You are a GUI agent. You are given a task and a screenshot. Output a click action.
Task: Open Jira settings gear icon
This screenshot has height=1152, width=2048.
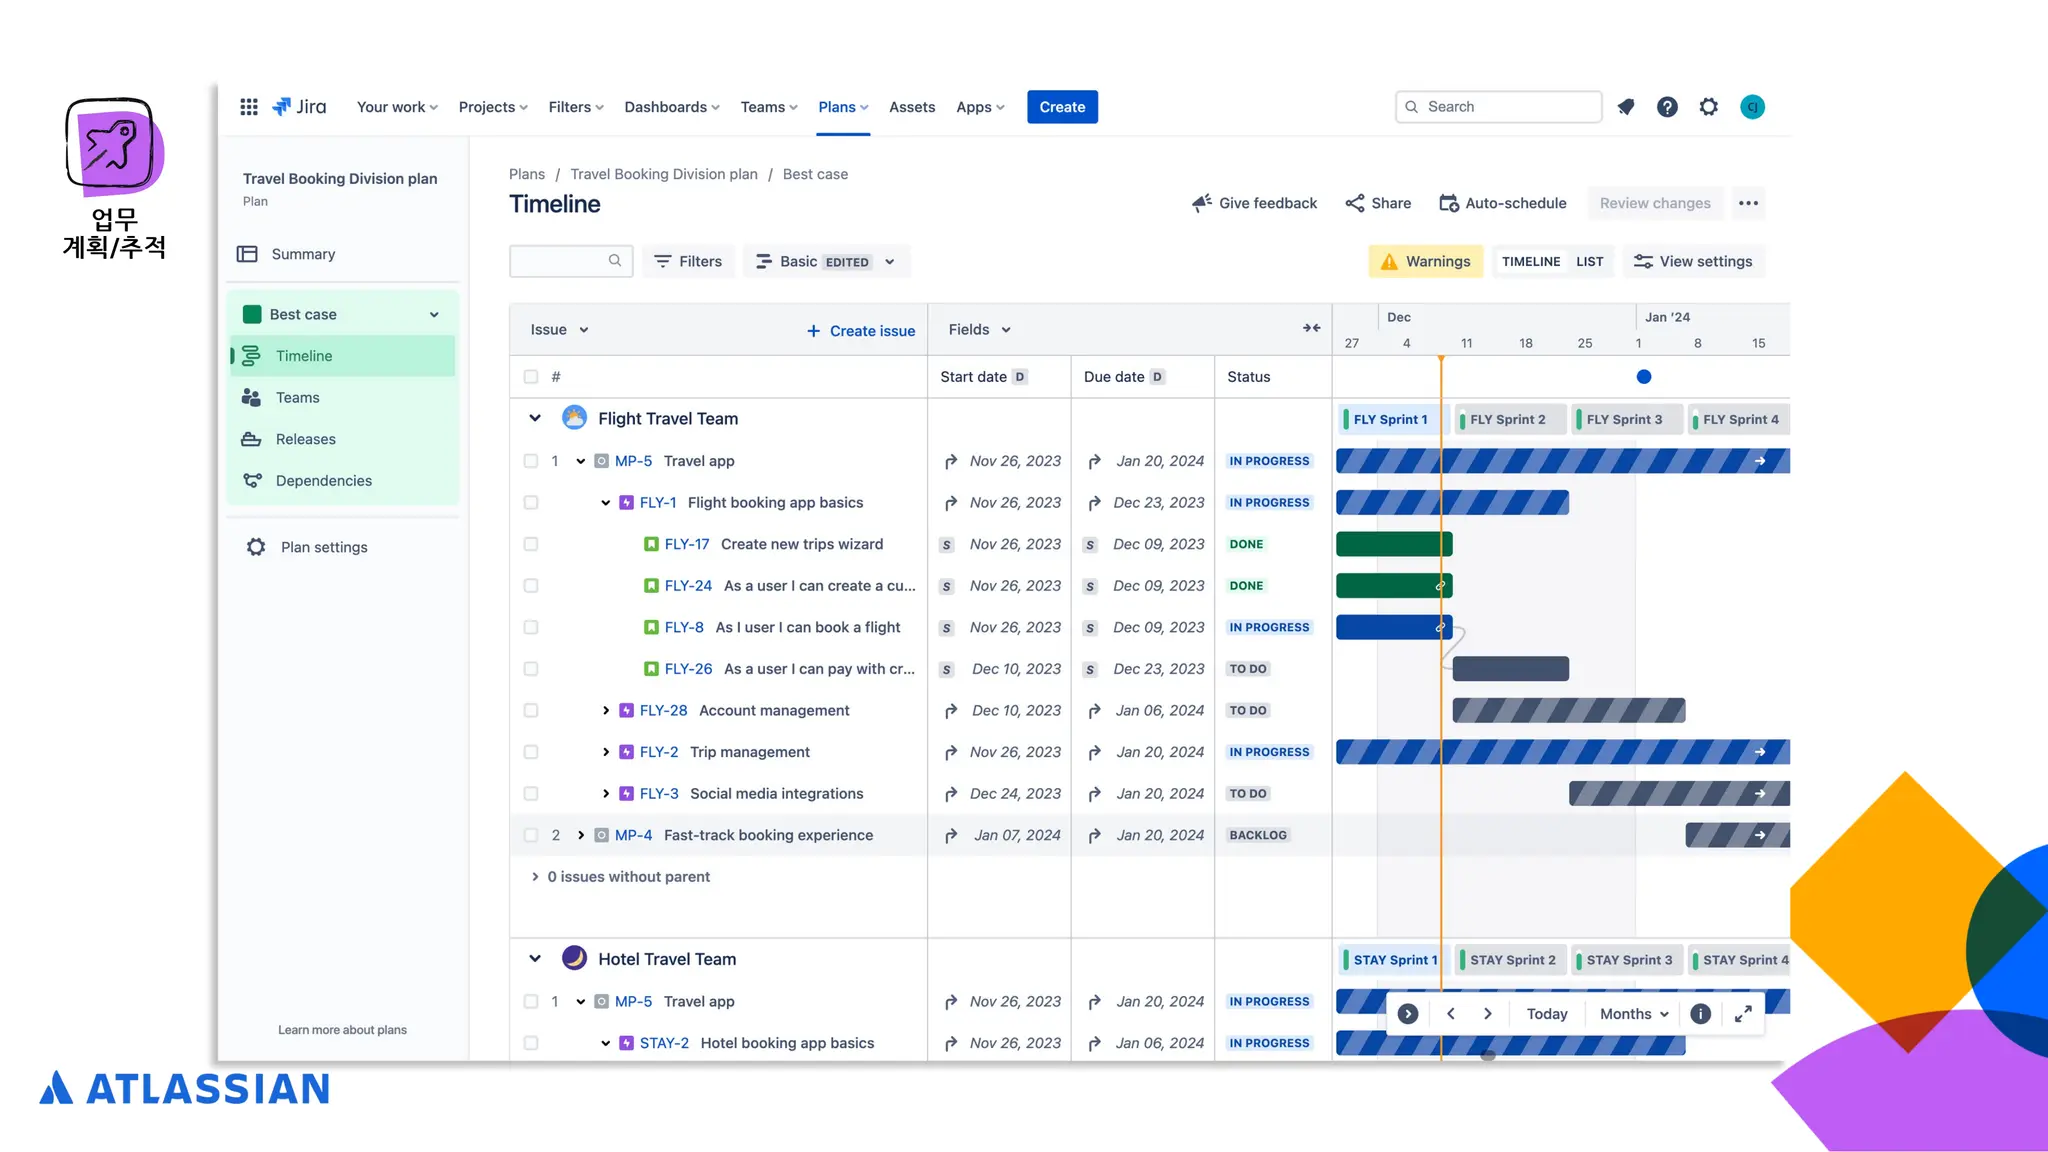point(1709,107)
